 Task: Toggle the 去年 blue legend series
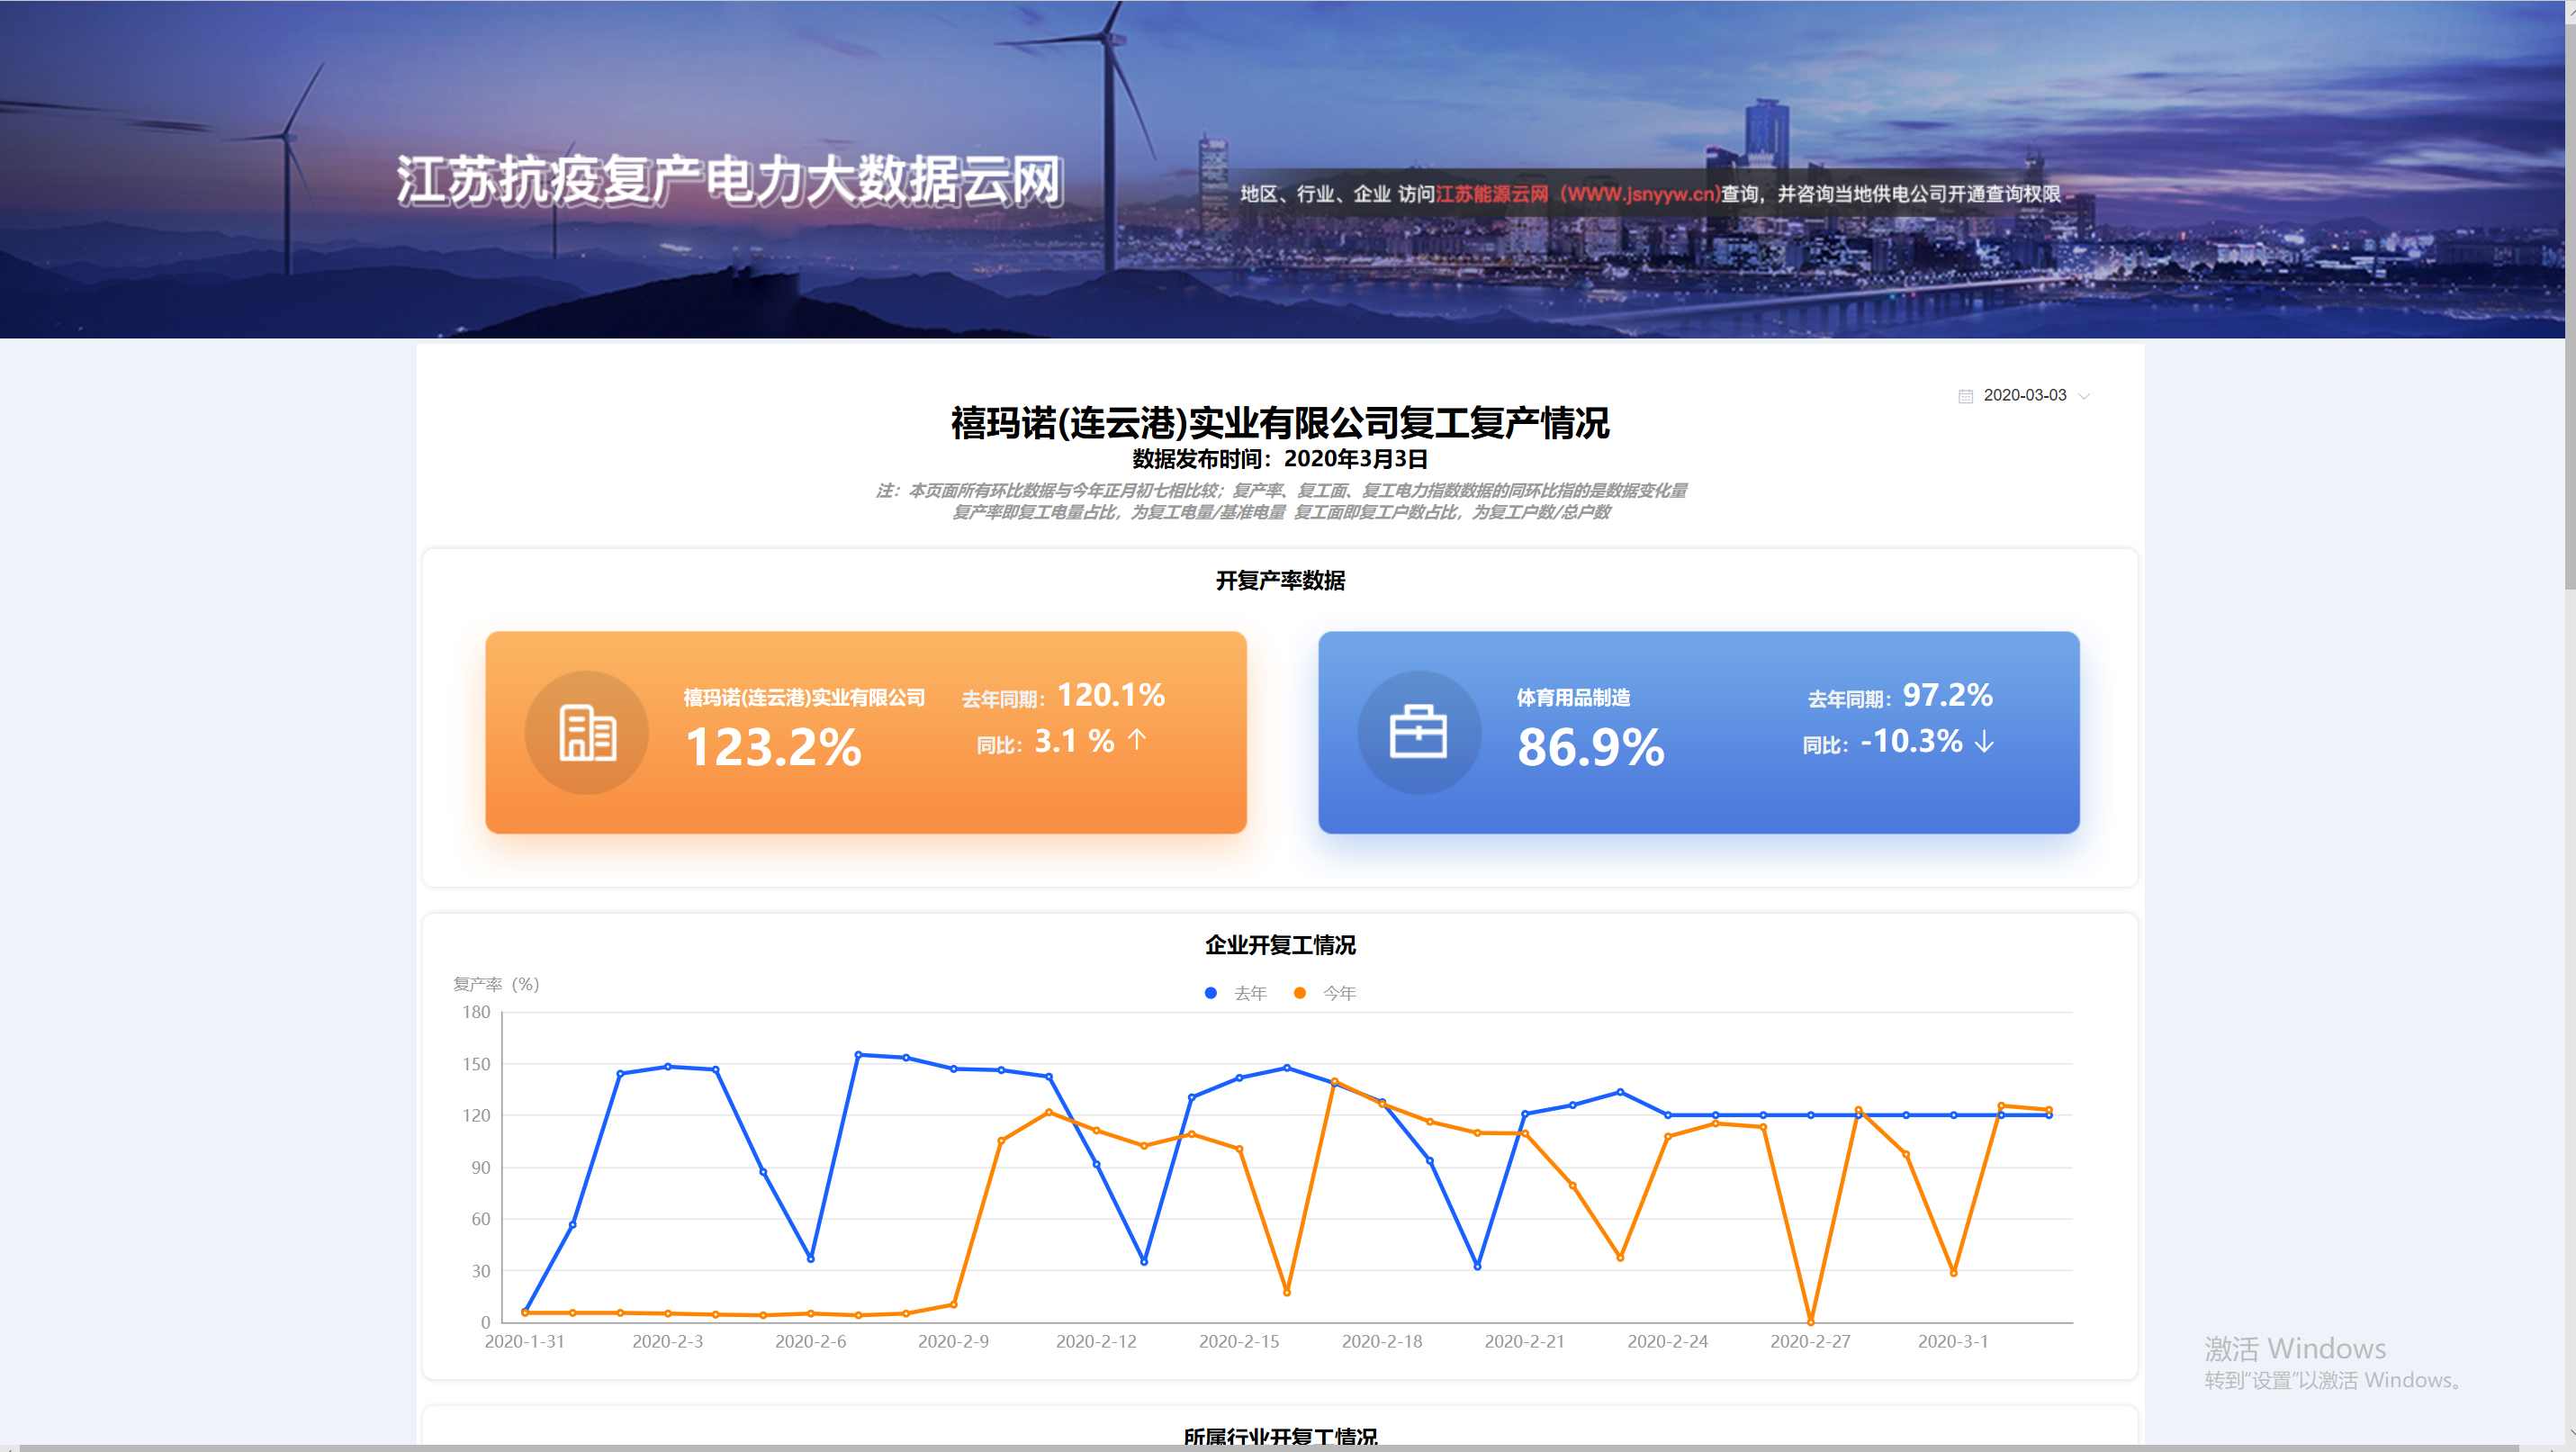pyautogui.click(x=1237, y=993)
